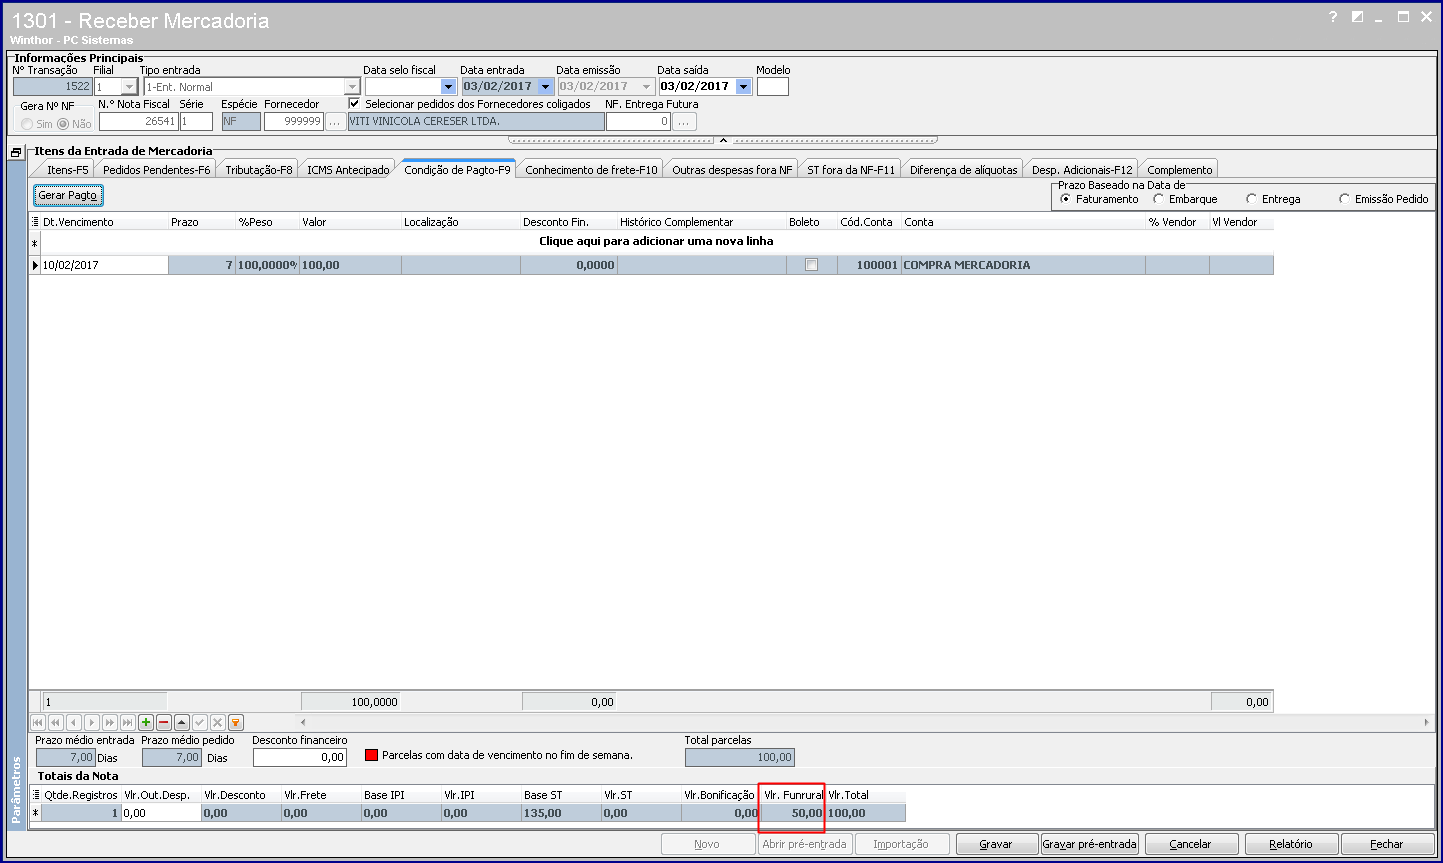Viewport: 1443px width, 863px height.
Task: Open Data selo fiscal date picker
Action: click(x=448, y=87)
